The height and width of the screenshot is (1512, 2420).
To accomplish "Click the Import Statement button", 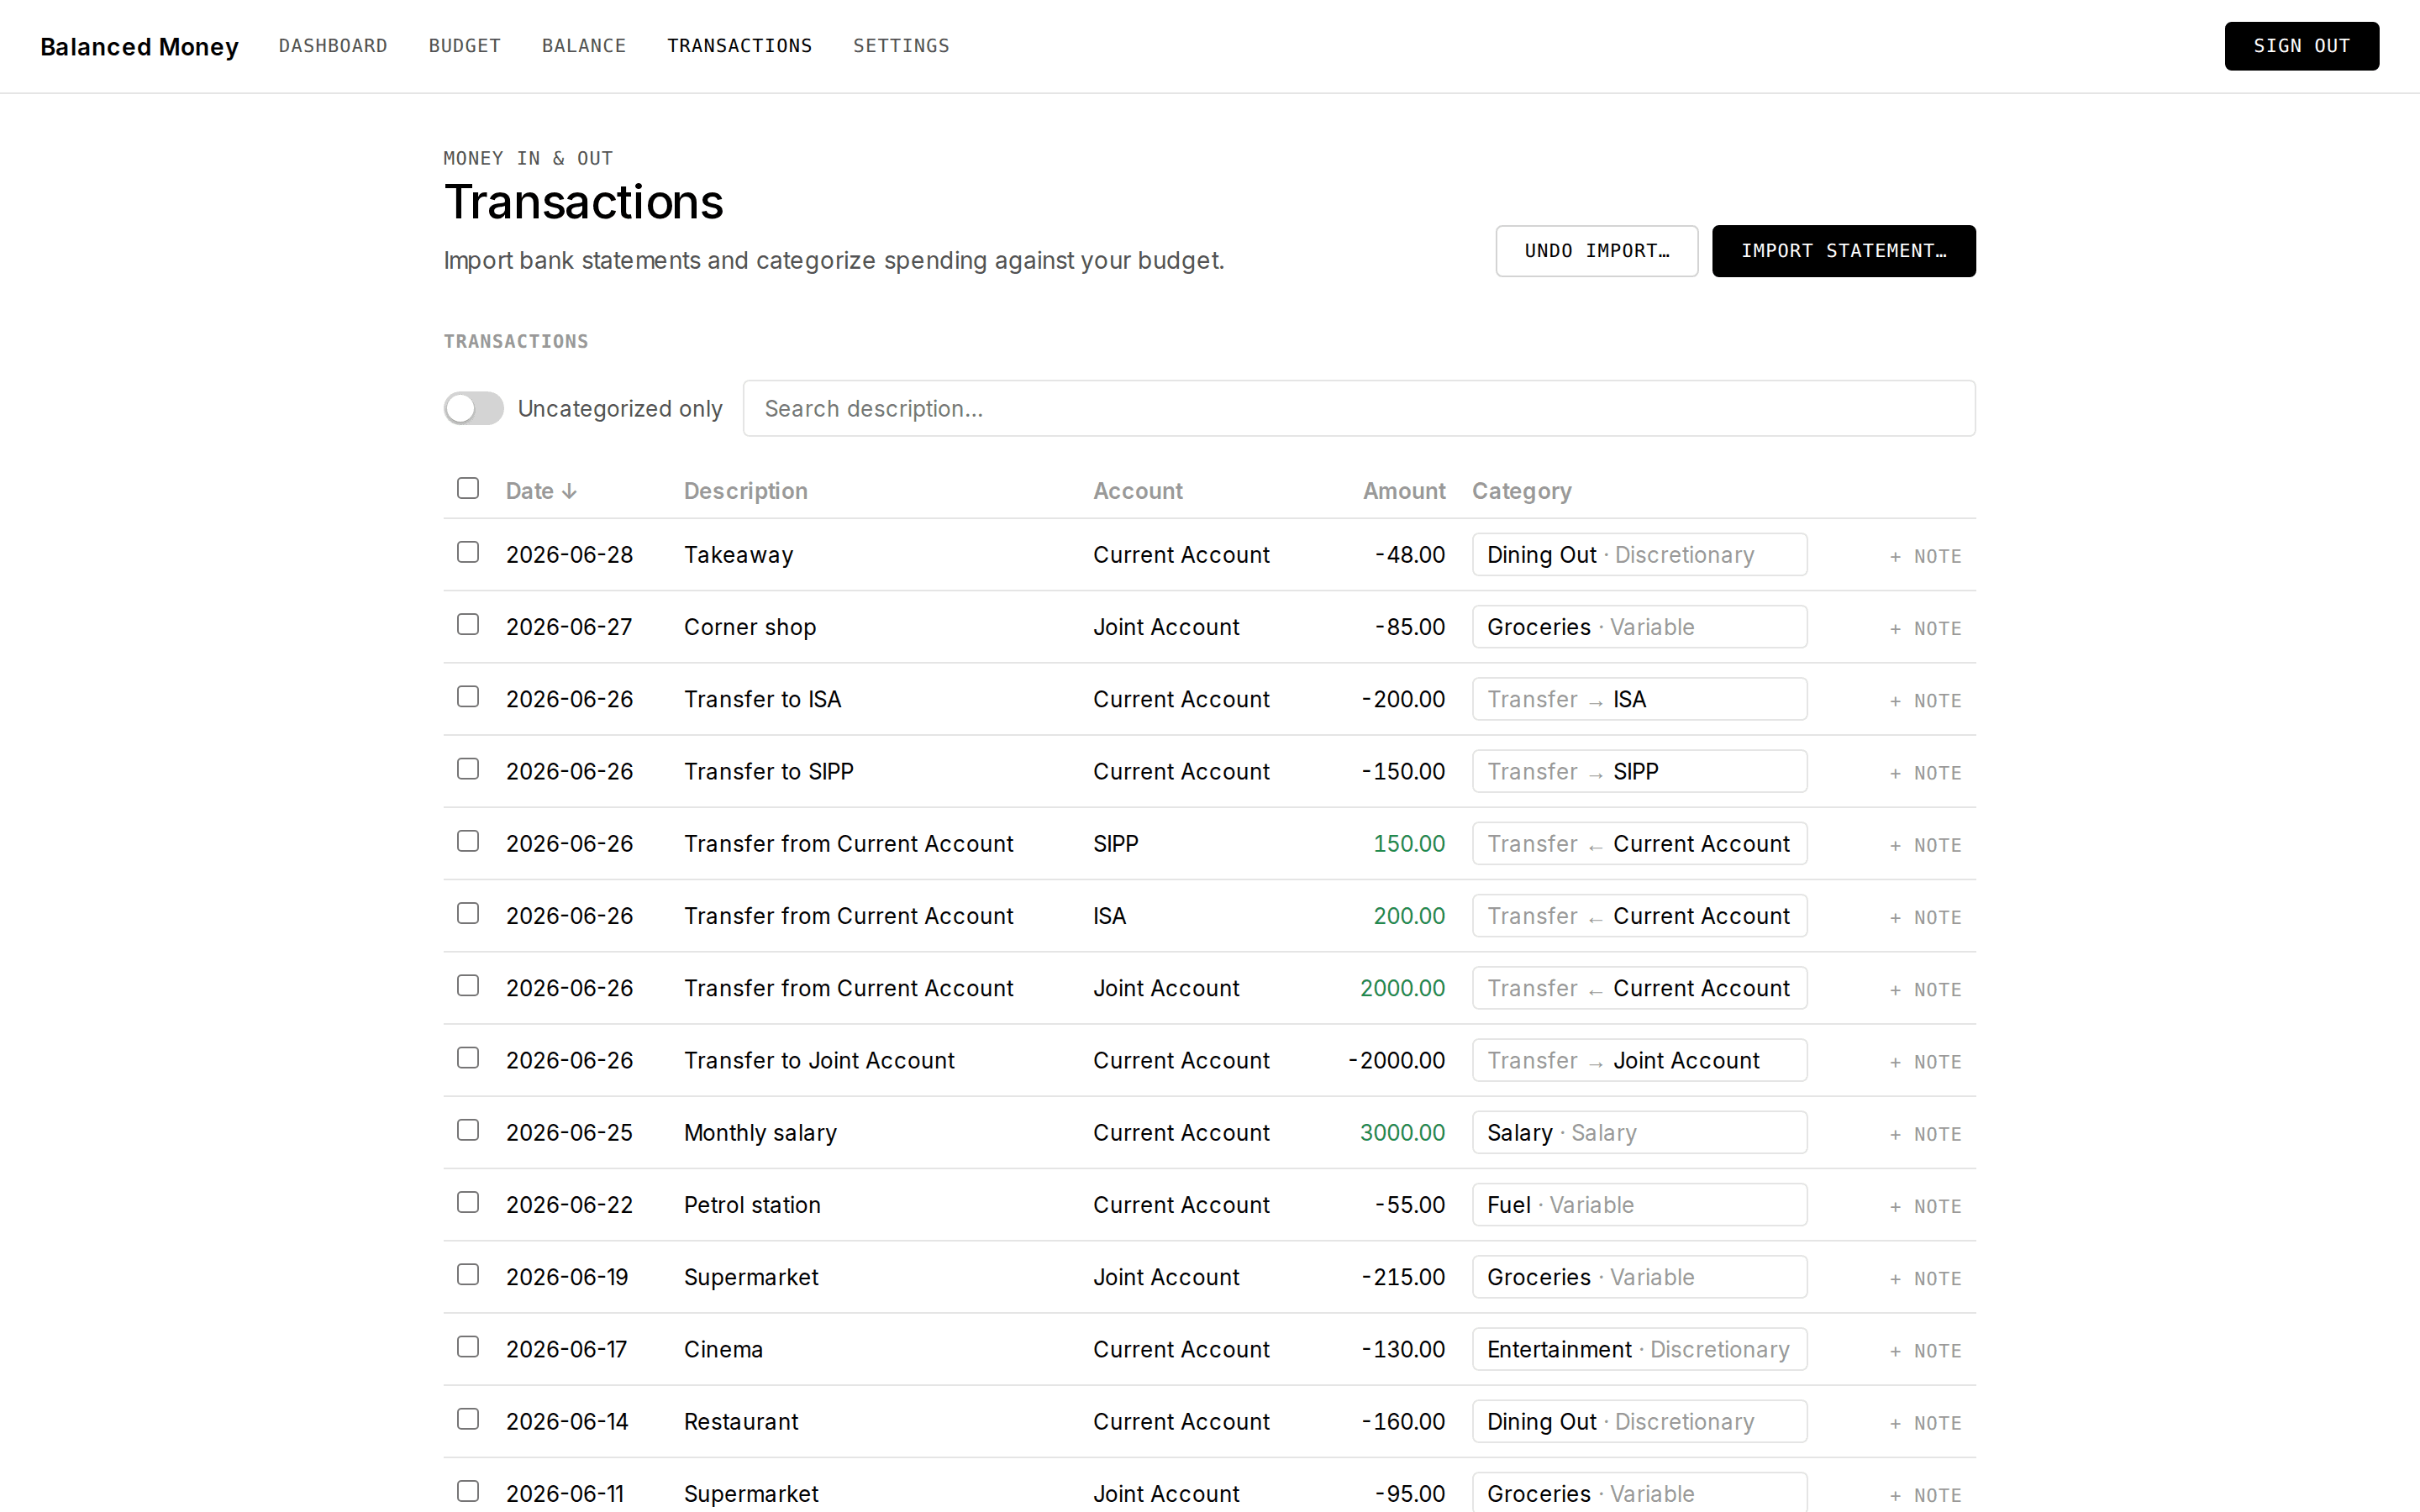I will click(1843, 251).
